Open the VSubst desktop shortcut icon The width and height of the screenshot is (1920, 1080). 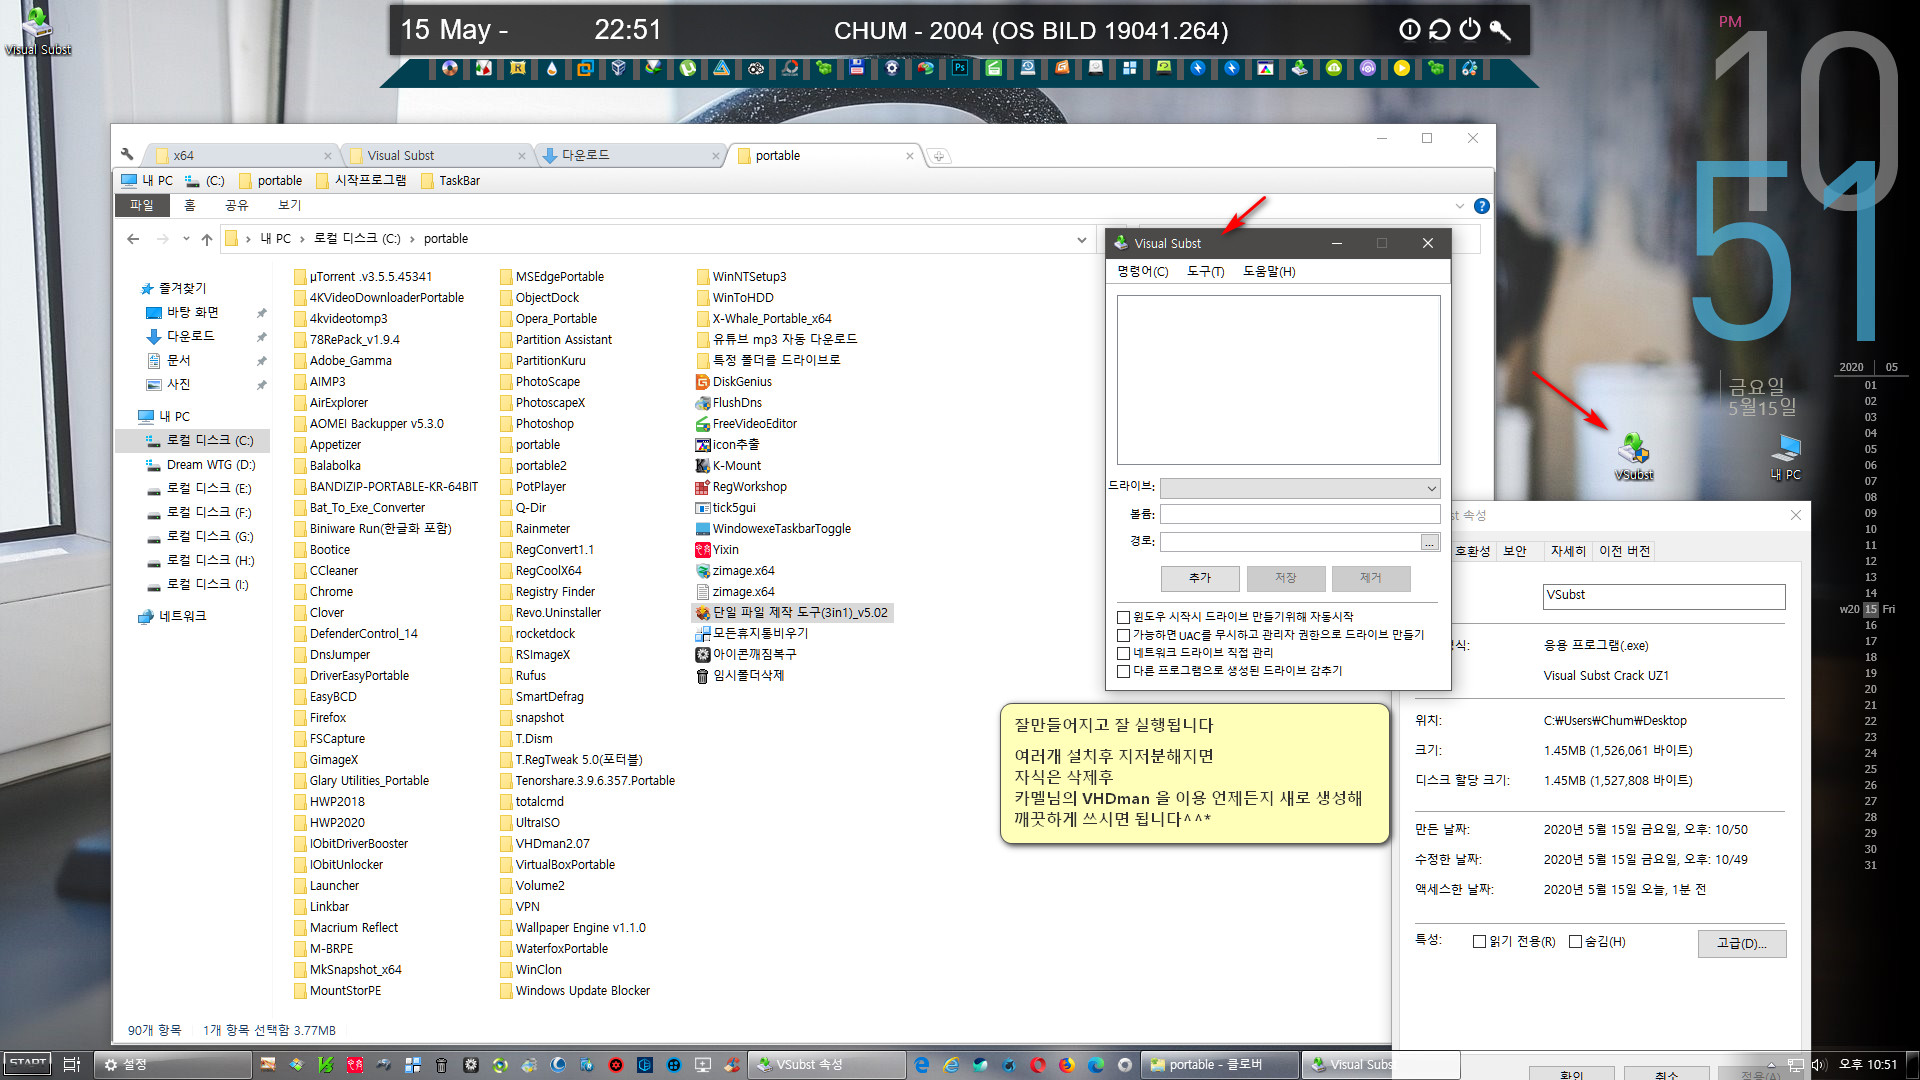1634,456
